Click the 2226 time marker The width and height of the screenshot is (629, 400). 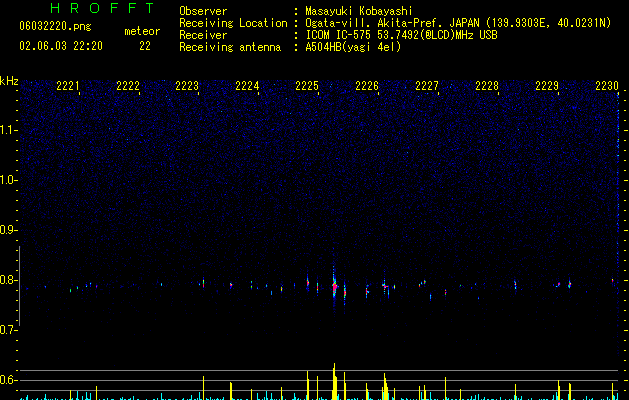[367, 86]
